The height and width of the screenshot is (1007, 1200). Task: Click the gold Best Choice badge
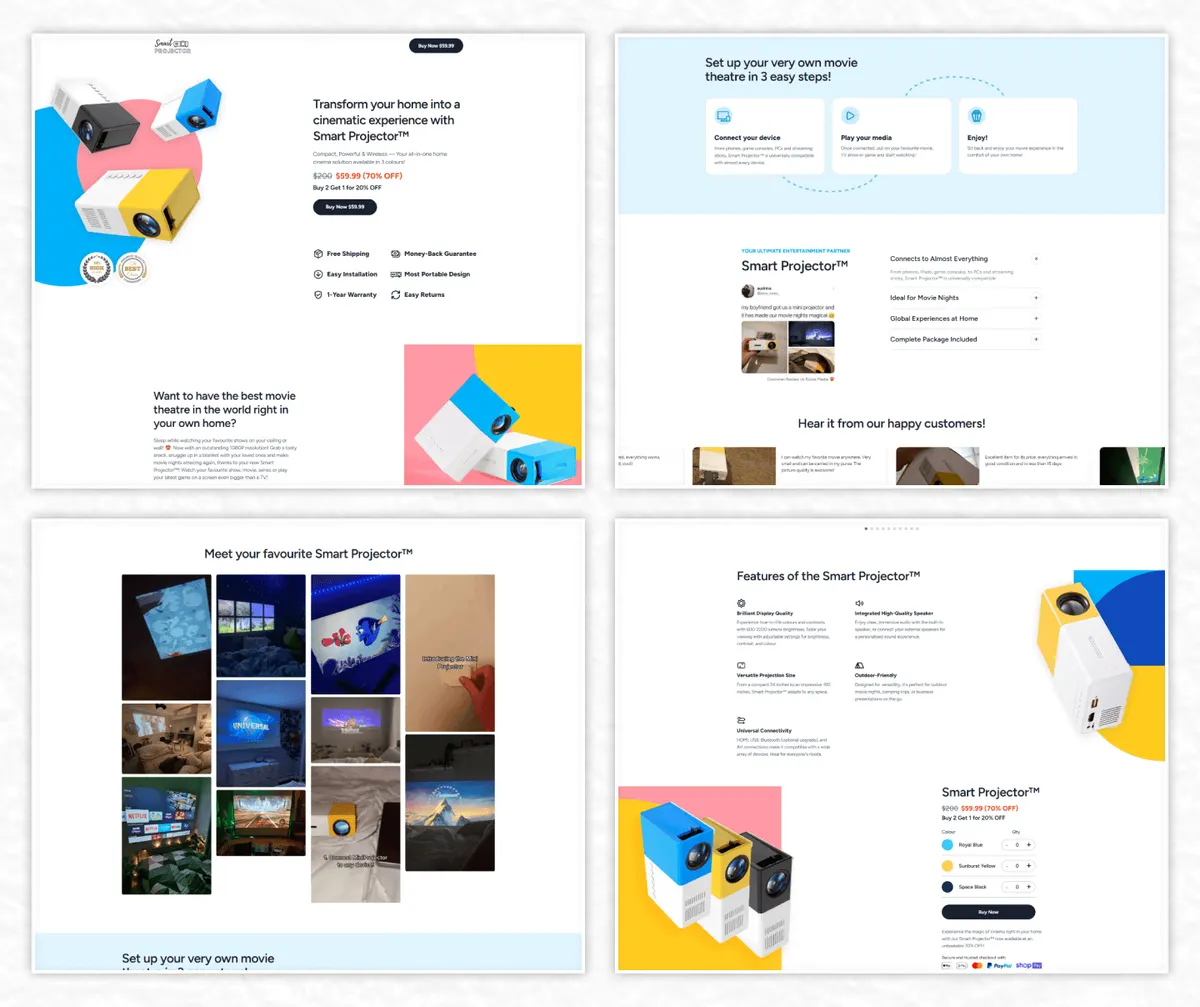point(132,268)
